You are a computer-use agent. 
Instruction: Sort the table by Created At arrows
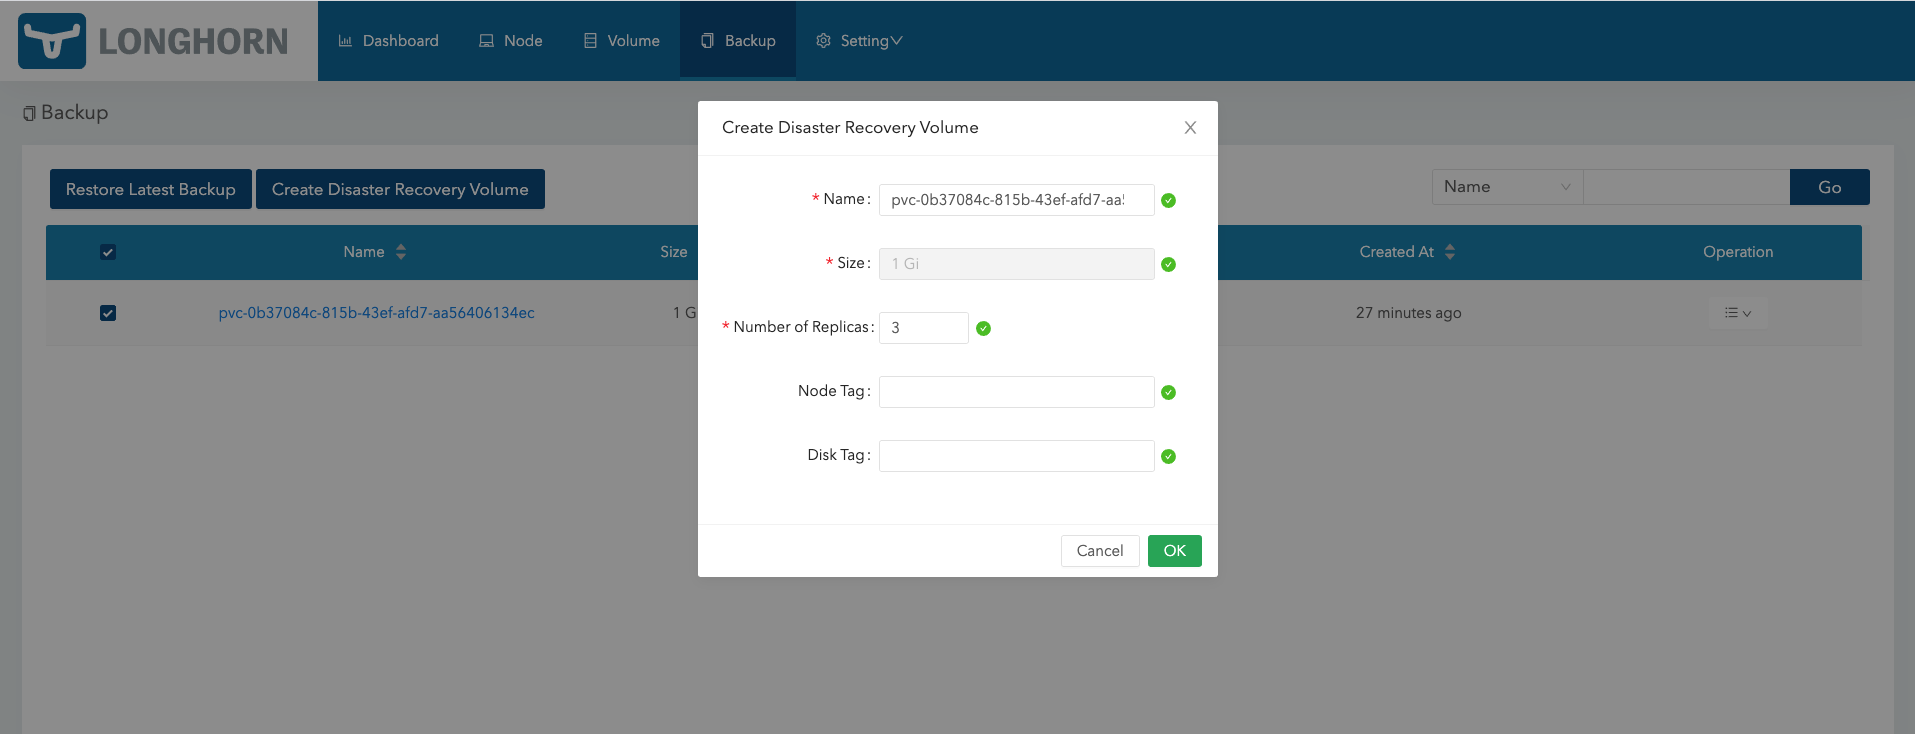1450,252
